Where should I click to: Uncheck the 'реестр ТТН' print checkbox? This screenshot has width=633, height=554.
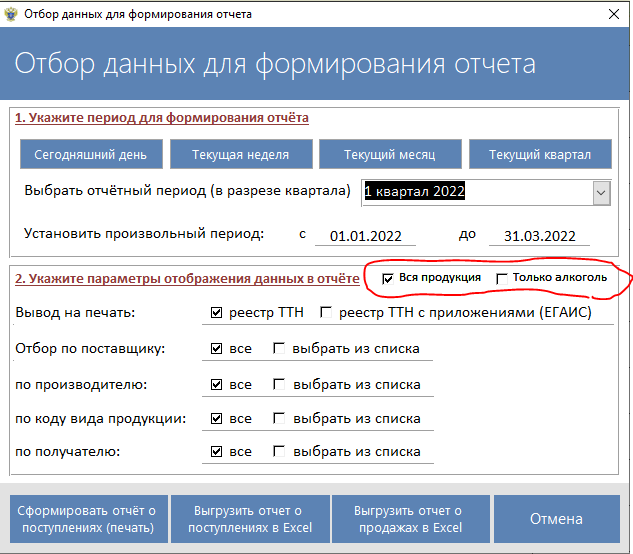(x=216, y=314)
